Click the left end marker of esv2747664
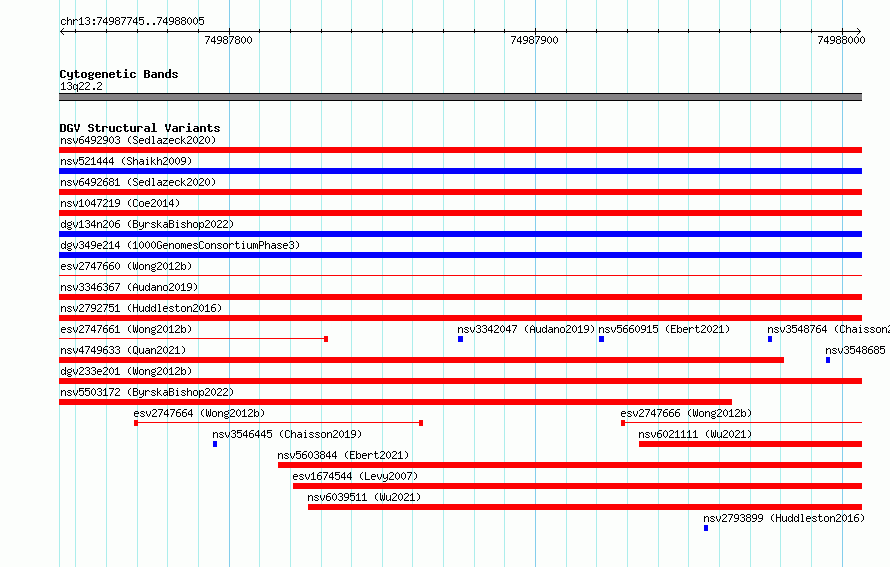890x567 pixels. tap(136, 423)
